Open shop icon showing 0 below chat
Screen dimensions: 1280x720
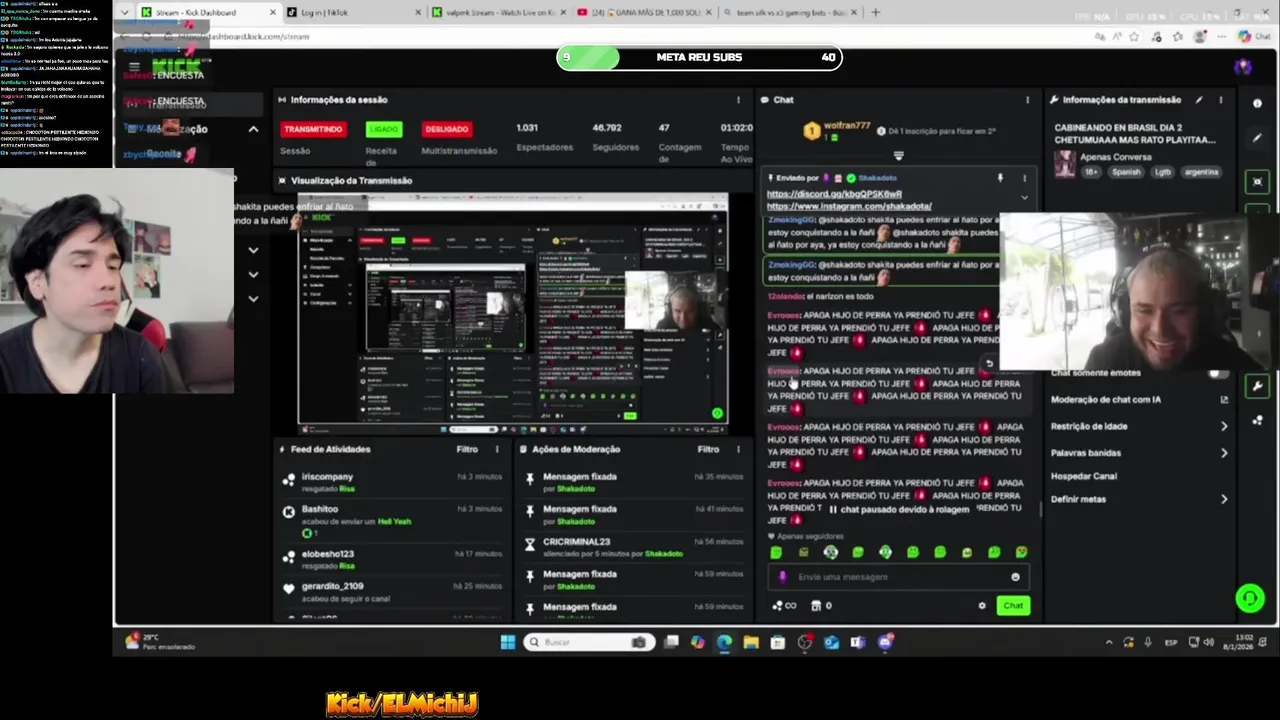[x=821, y=606]
